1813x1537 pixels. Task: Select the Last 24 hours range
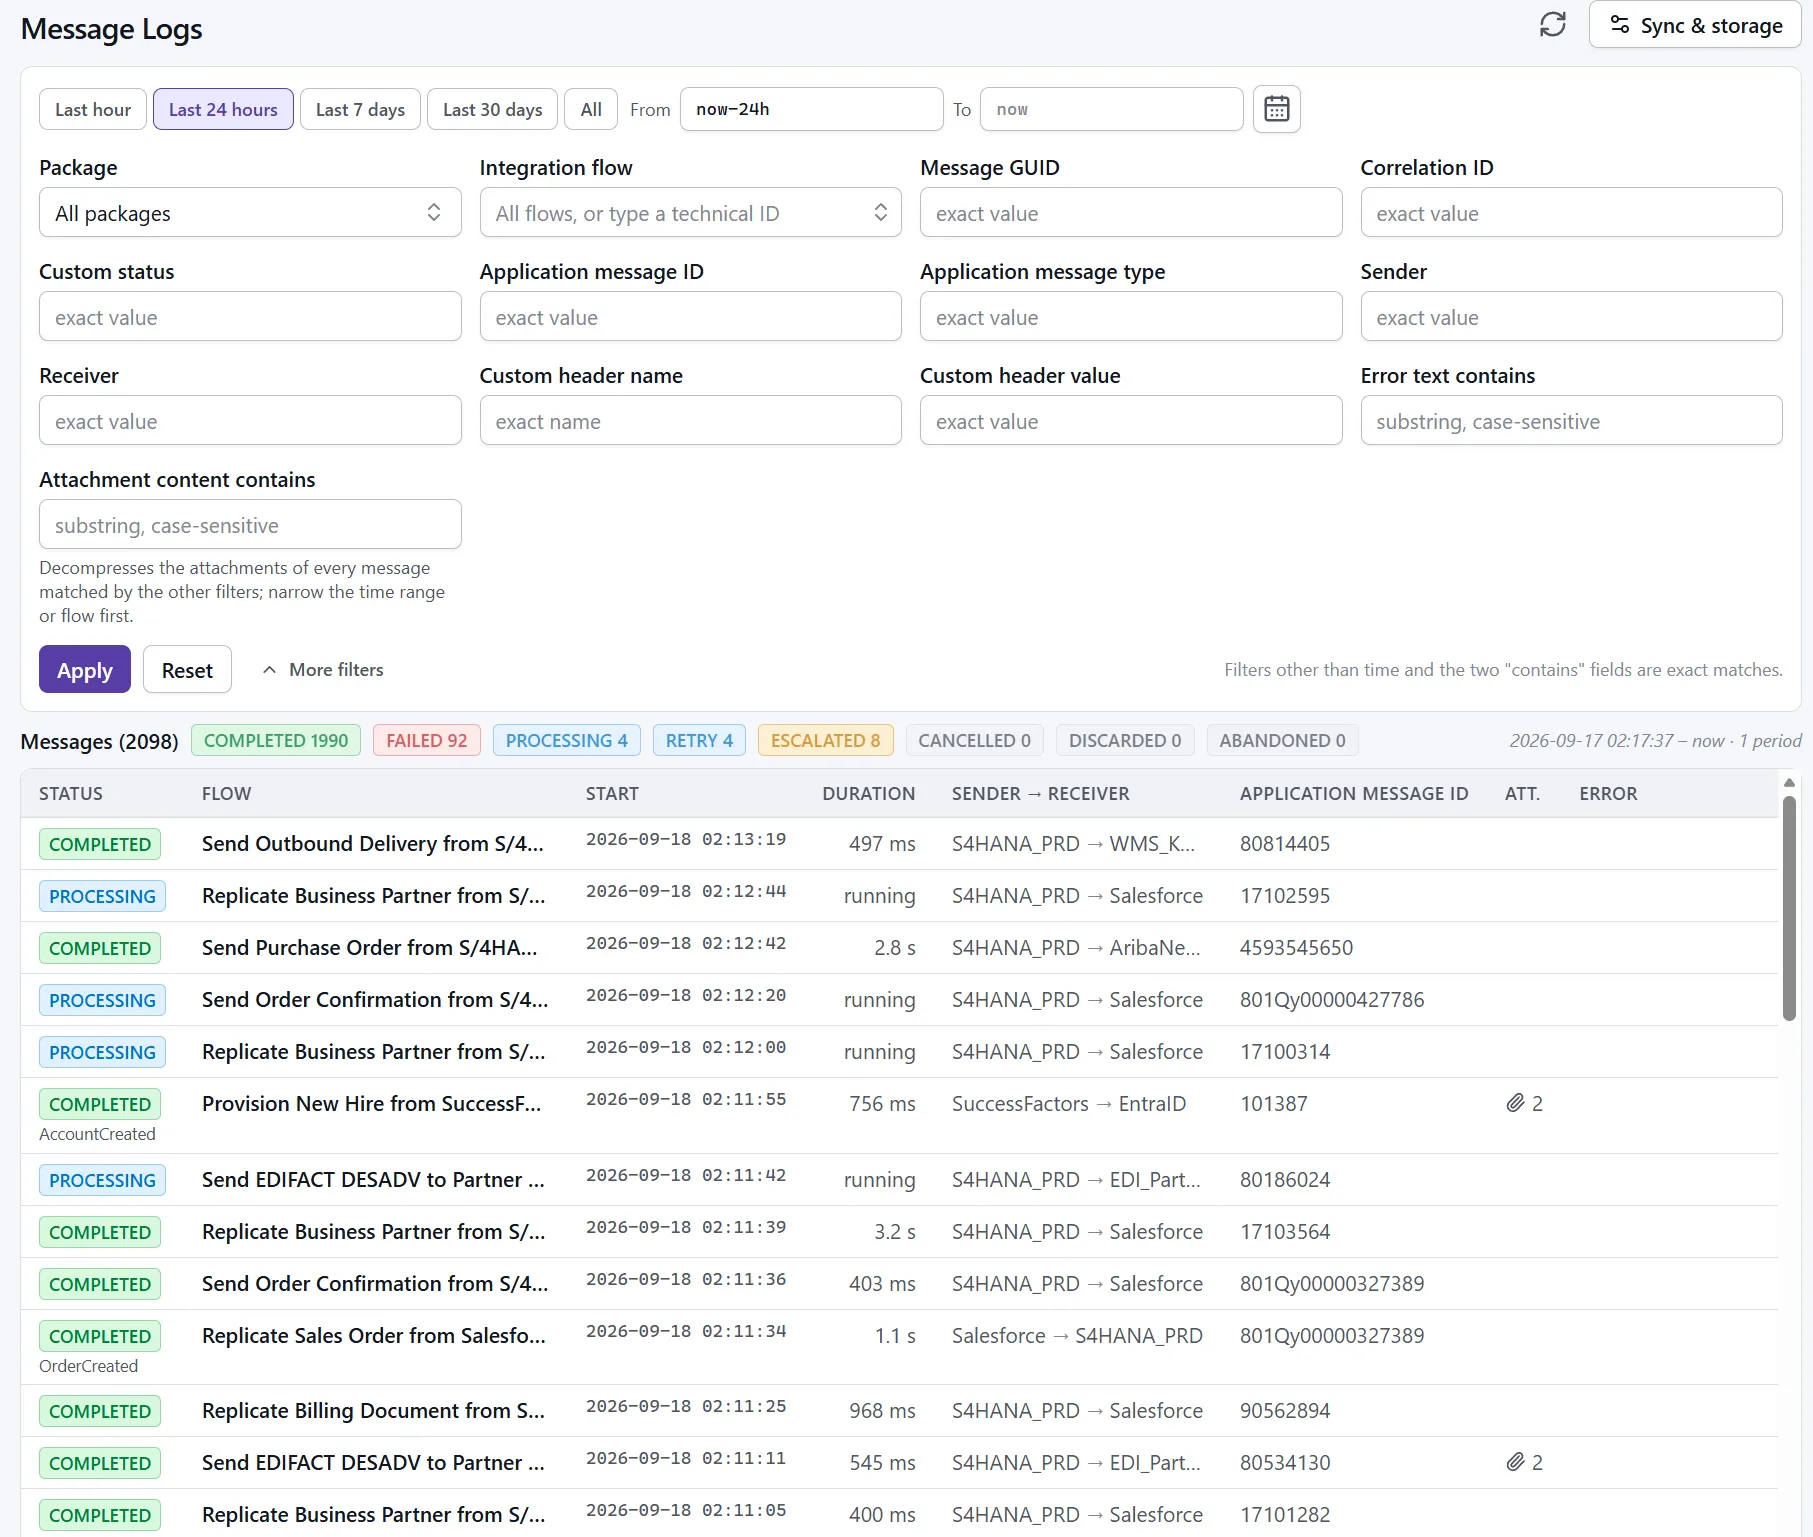pos(223,109)
